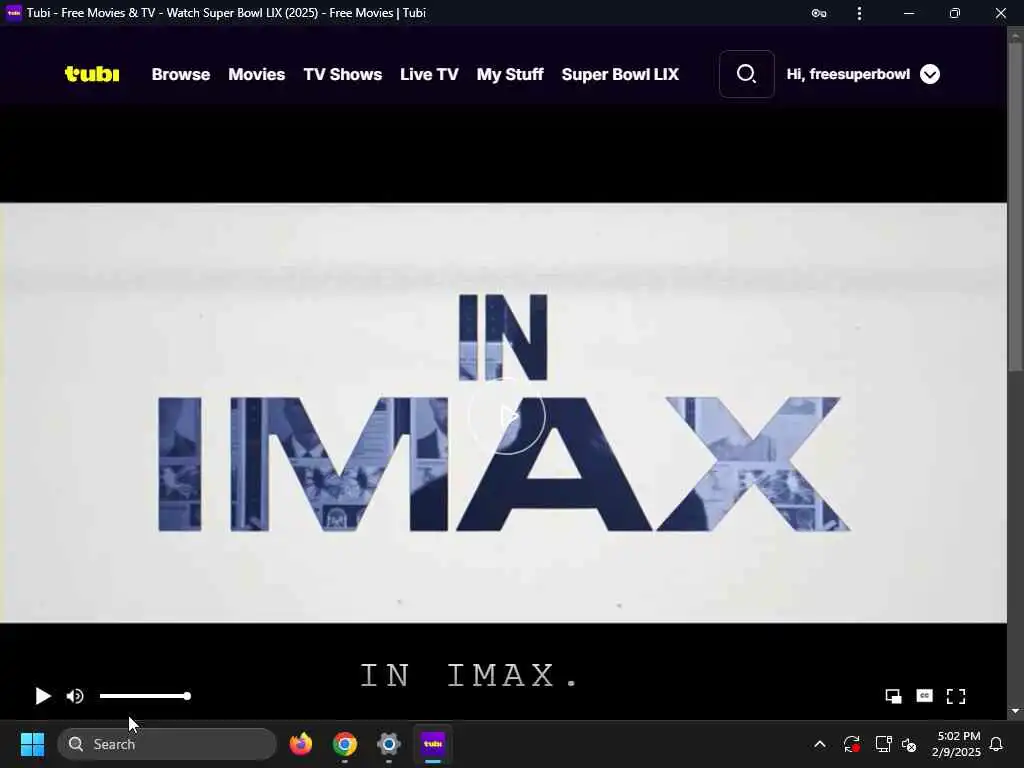The width and height of the screenshot is (1024, 768).
Task: Restore down the Tubi window
Action: (x=955, y=13)
